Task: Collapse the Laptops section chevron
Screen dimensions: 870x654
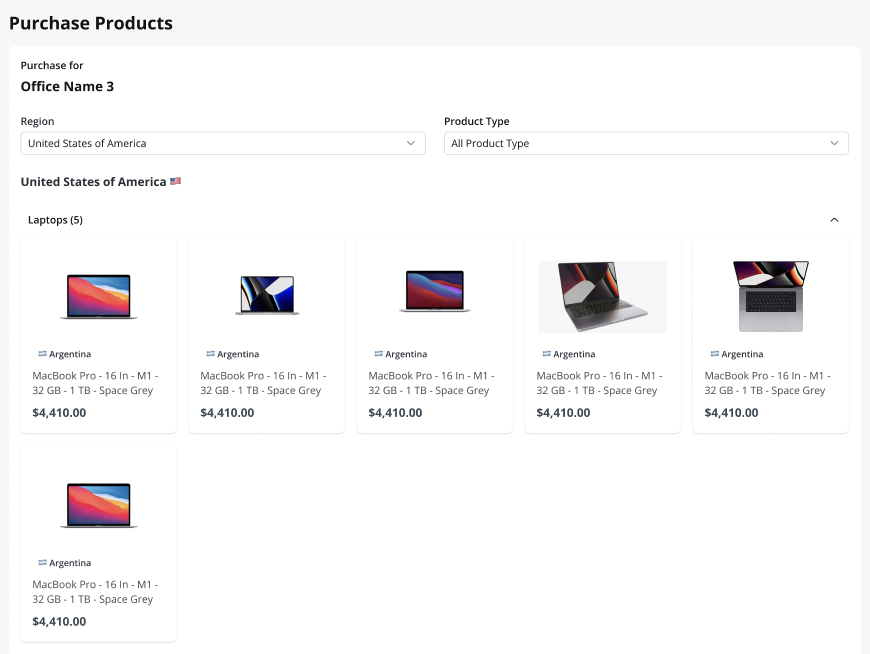Action: click(x=835, y=220)
